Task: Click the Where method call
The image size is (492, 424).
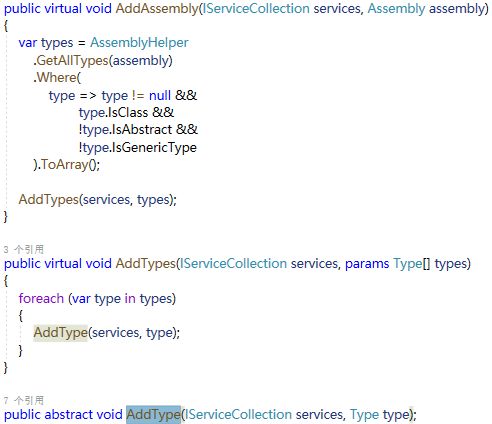Action: (57, 77)
